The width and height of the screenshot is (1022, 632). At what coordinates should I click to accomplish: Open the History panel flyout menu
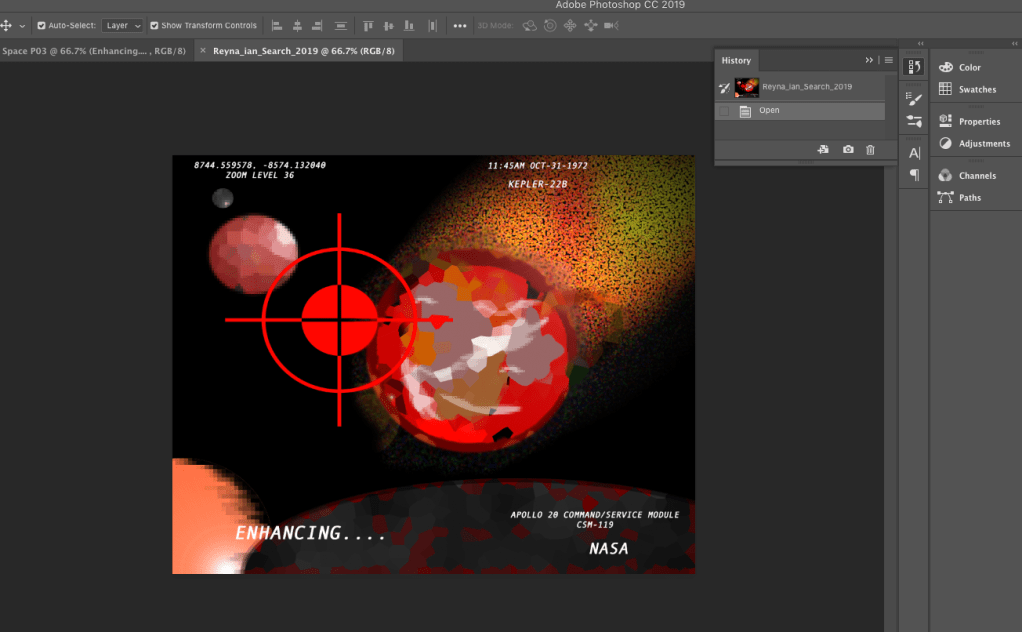click(888, 60)
